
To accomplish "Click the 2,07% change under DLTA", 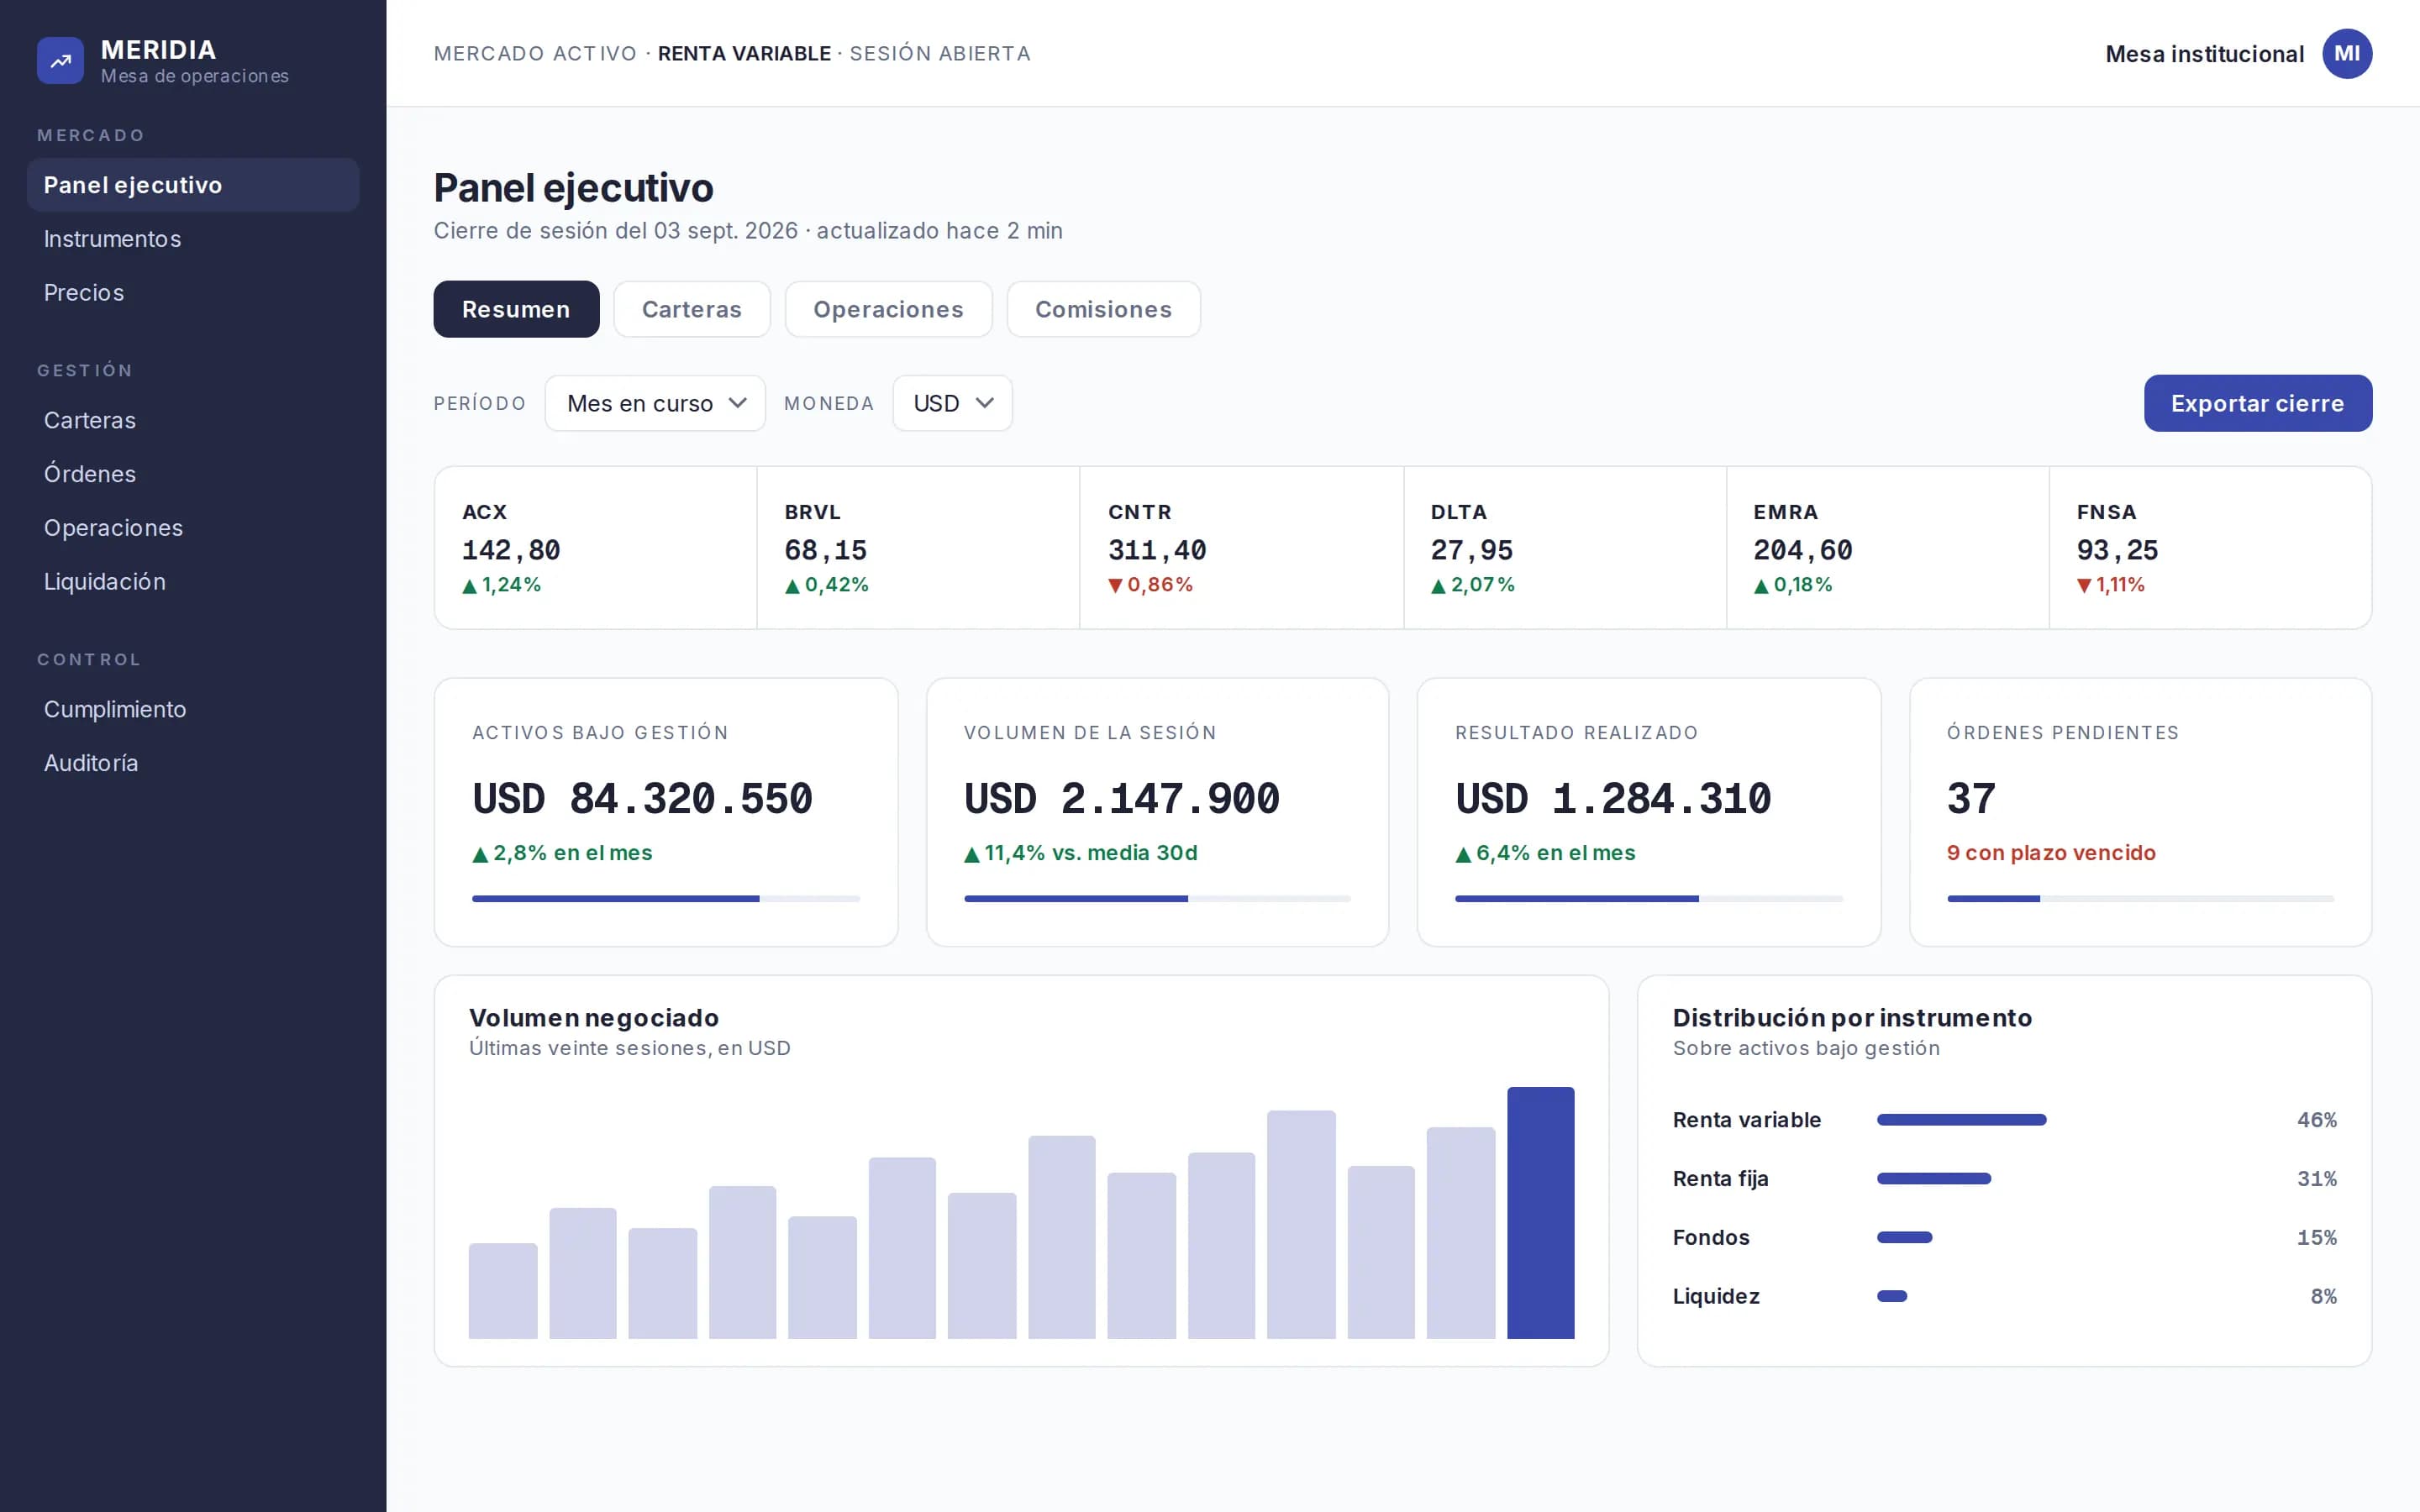I will click(1472, 585).
